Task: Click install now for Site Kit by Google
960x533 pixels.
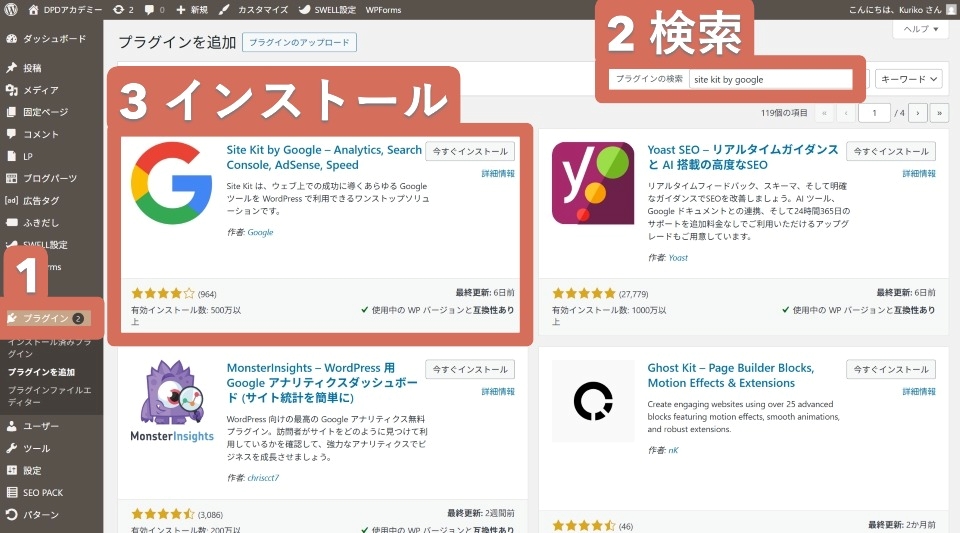Action: coord(470,151)
